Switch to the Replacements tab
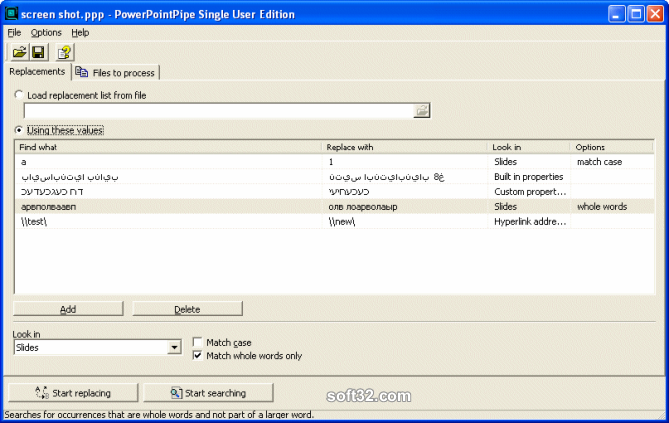The width and height of the screenshot is (669, 423). pyautogui.click(x=37, y=71)
